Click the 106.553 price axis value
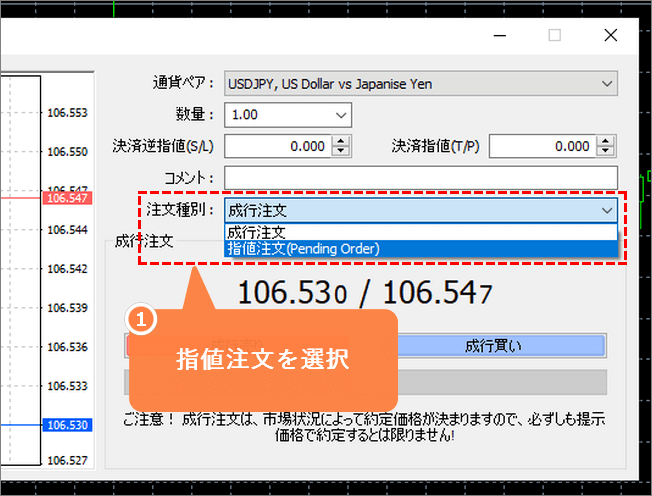The width and height of the screenshot is (652, 496). click(x=67, y=113)
